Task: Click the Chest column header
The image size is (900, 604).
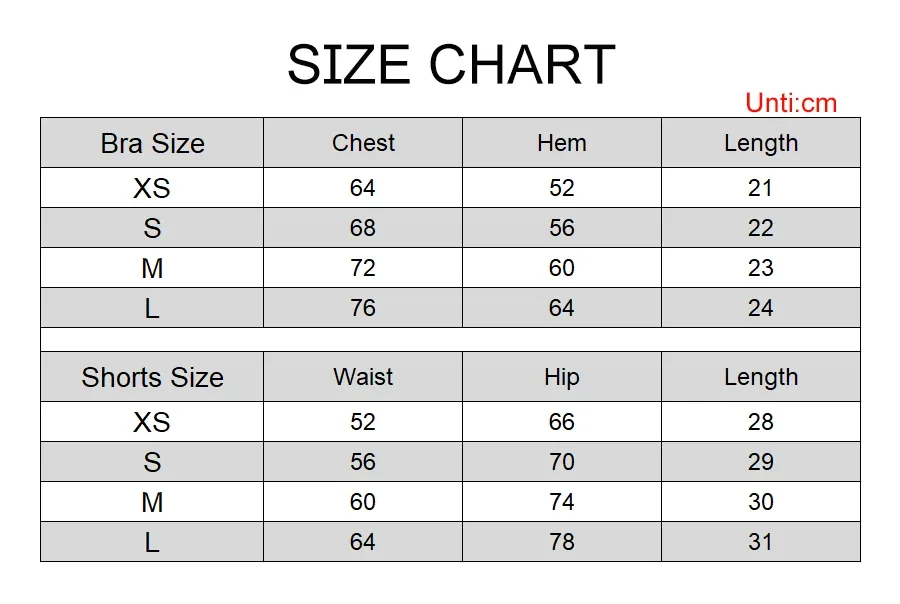Action: 363,143
